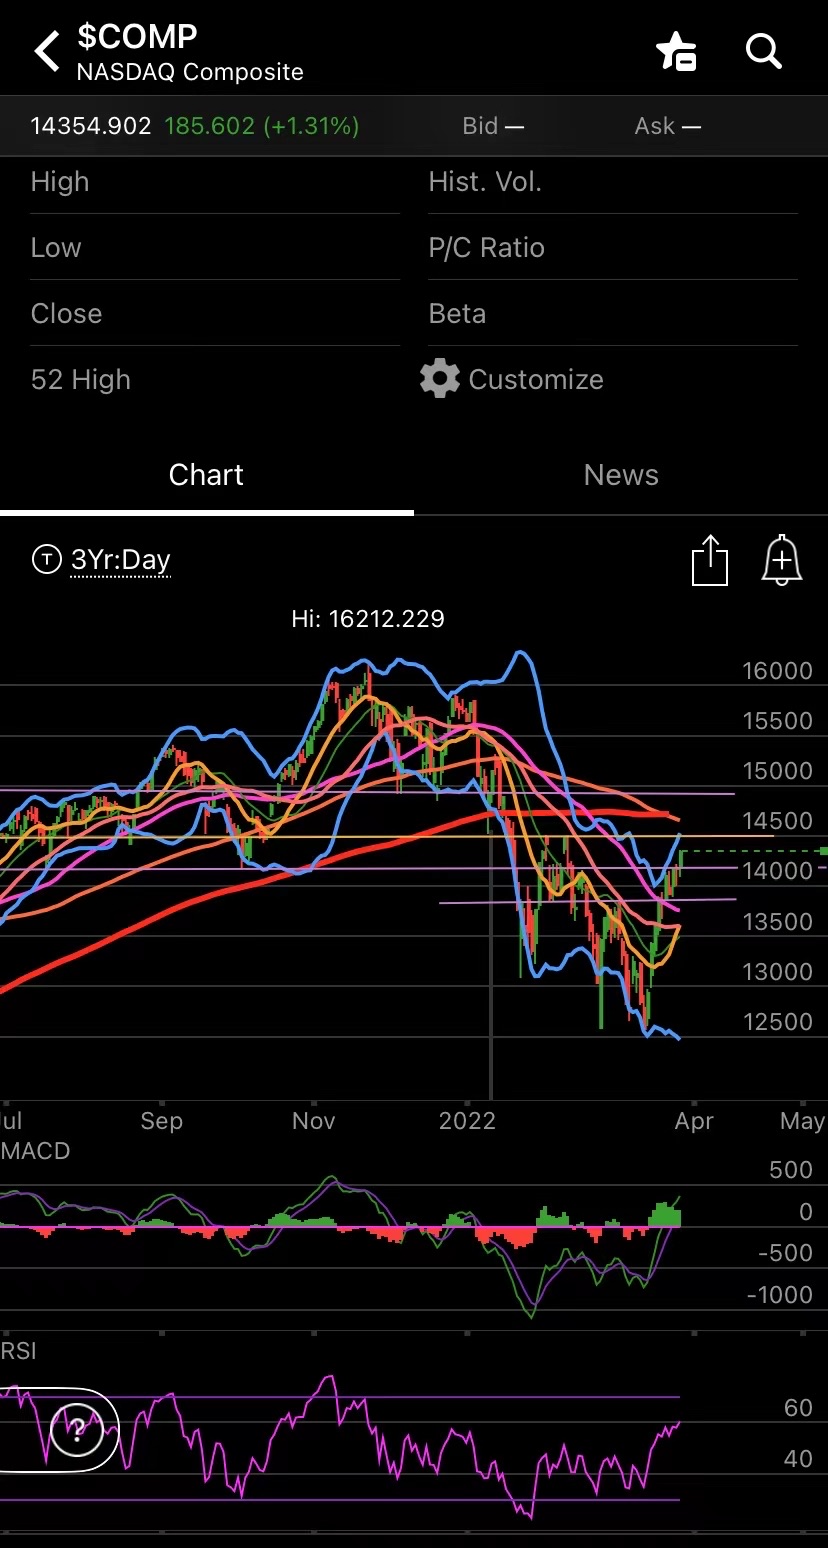Image resolution: width=828 pixels, height=1548 pixels.
Task: Click the Apr date axis label
Action: [694, 1120]
